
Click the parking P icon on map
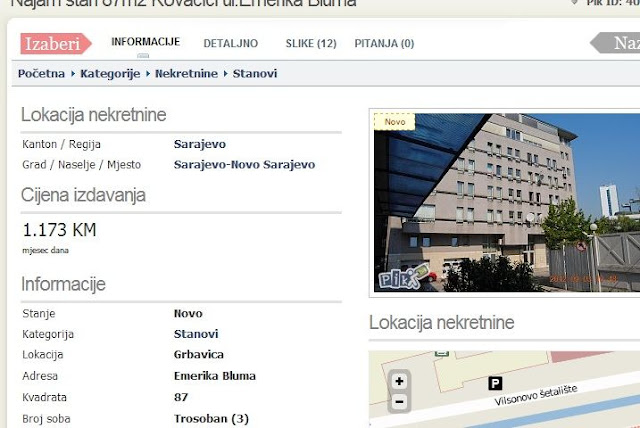495,384
